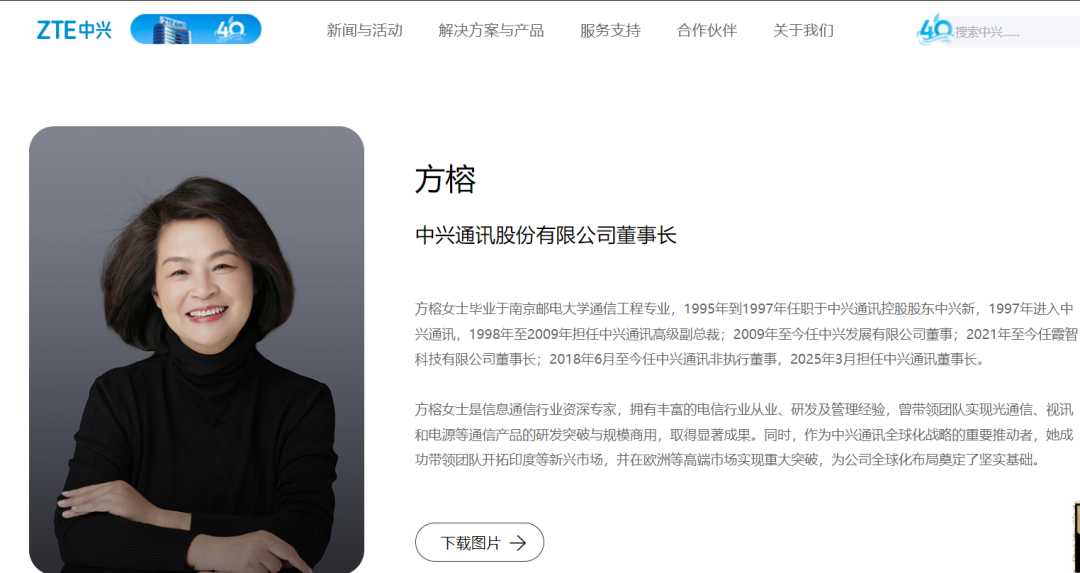Open the 解决方案与产品 menu
Image resolution: width=1080 pixels, height=573 pixels.
coord(491,30)
